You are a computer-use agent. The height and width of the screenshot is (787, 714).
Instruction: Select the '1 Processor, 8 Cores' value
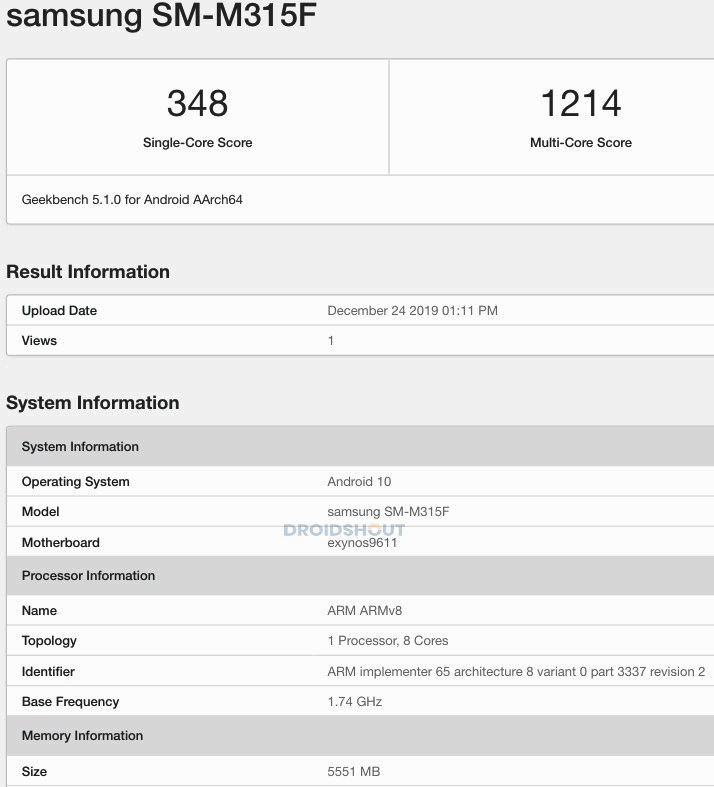[388, 641]
